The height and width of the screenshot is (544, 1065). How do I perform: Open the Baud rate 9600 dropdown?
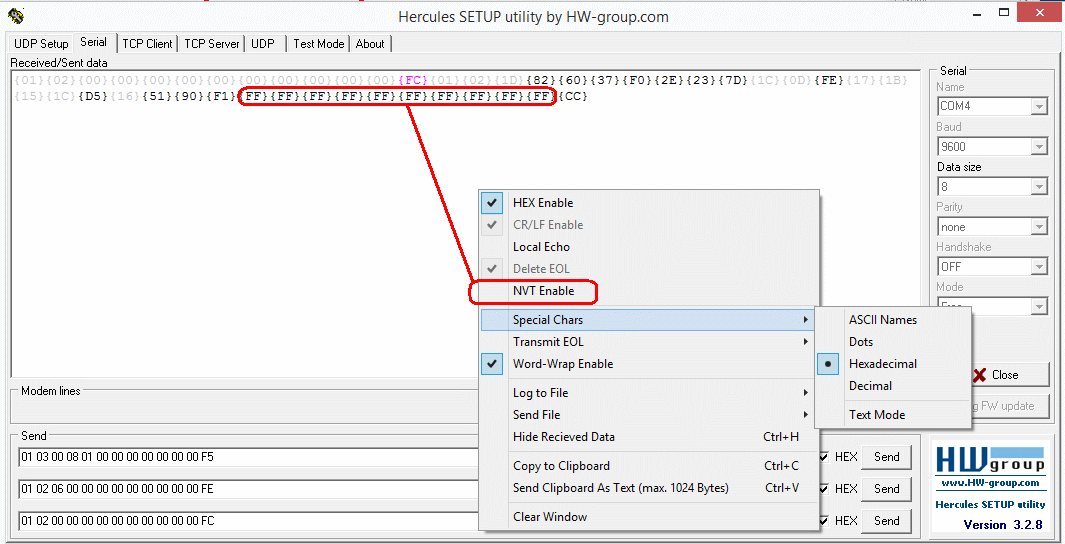point(1039,147)
